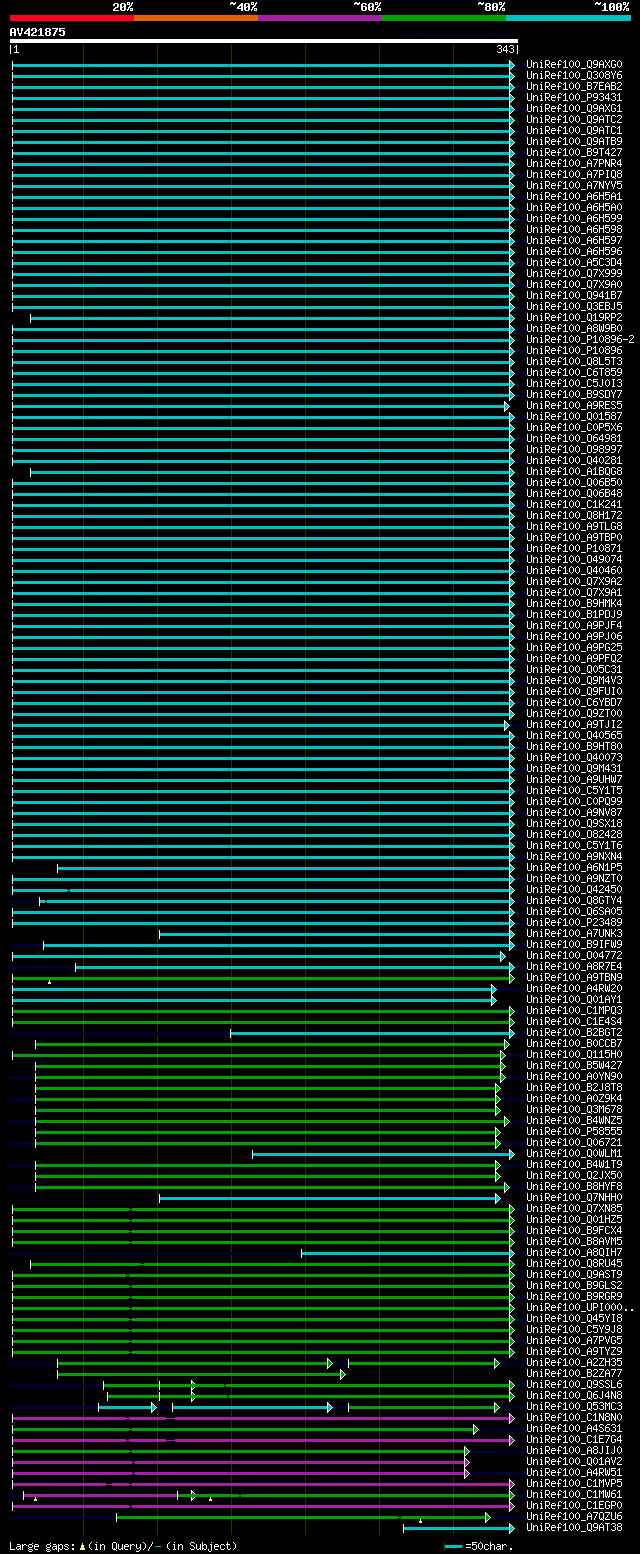Click label UniRef100_Q7X999
Screen dimensions: 640x1554
click(574, 274)
